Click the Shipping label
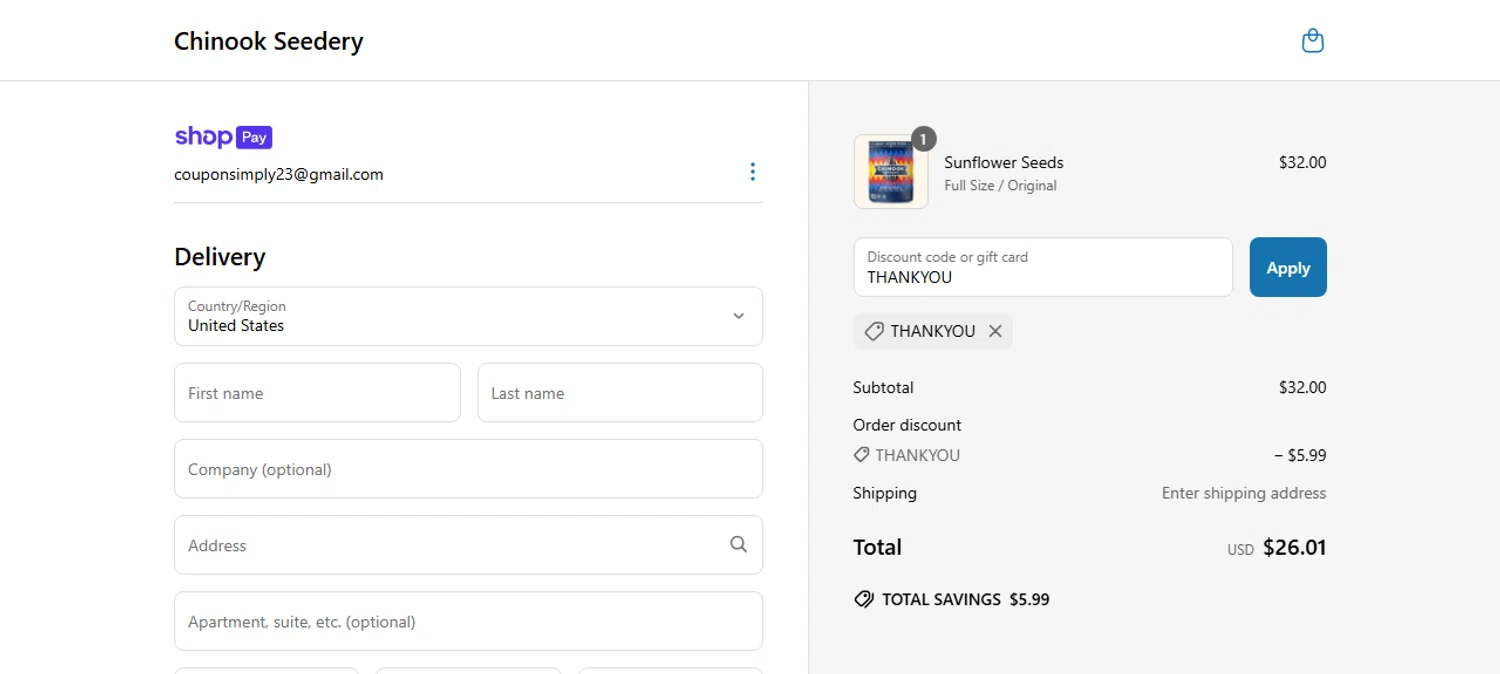The width and height of the screenshot is (1500, 674). (885, 493)
